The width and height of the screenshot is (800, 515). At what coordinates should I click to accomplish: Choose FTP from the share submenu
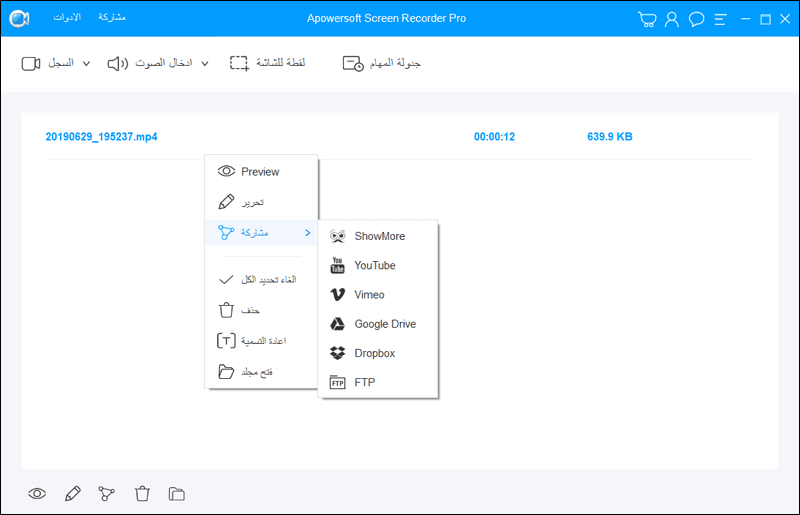tap(378, 382)
